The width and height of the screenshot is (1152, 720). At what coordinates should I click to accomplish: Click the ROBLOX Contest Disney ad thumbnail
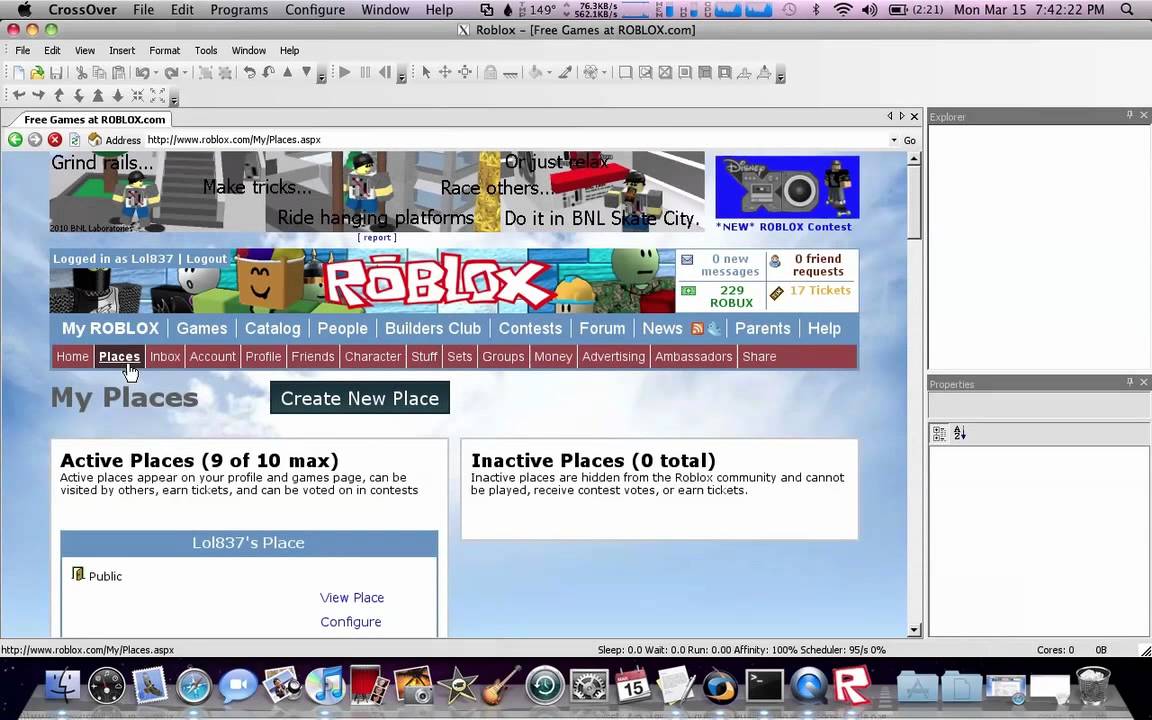[x=787, y=187]
